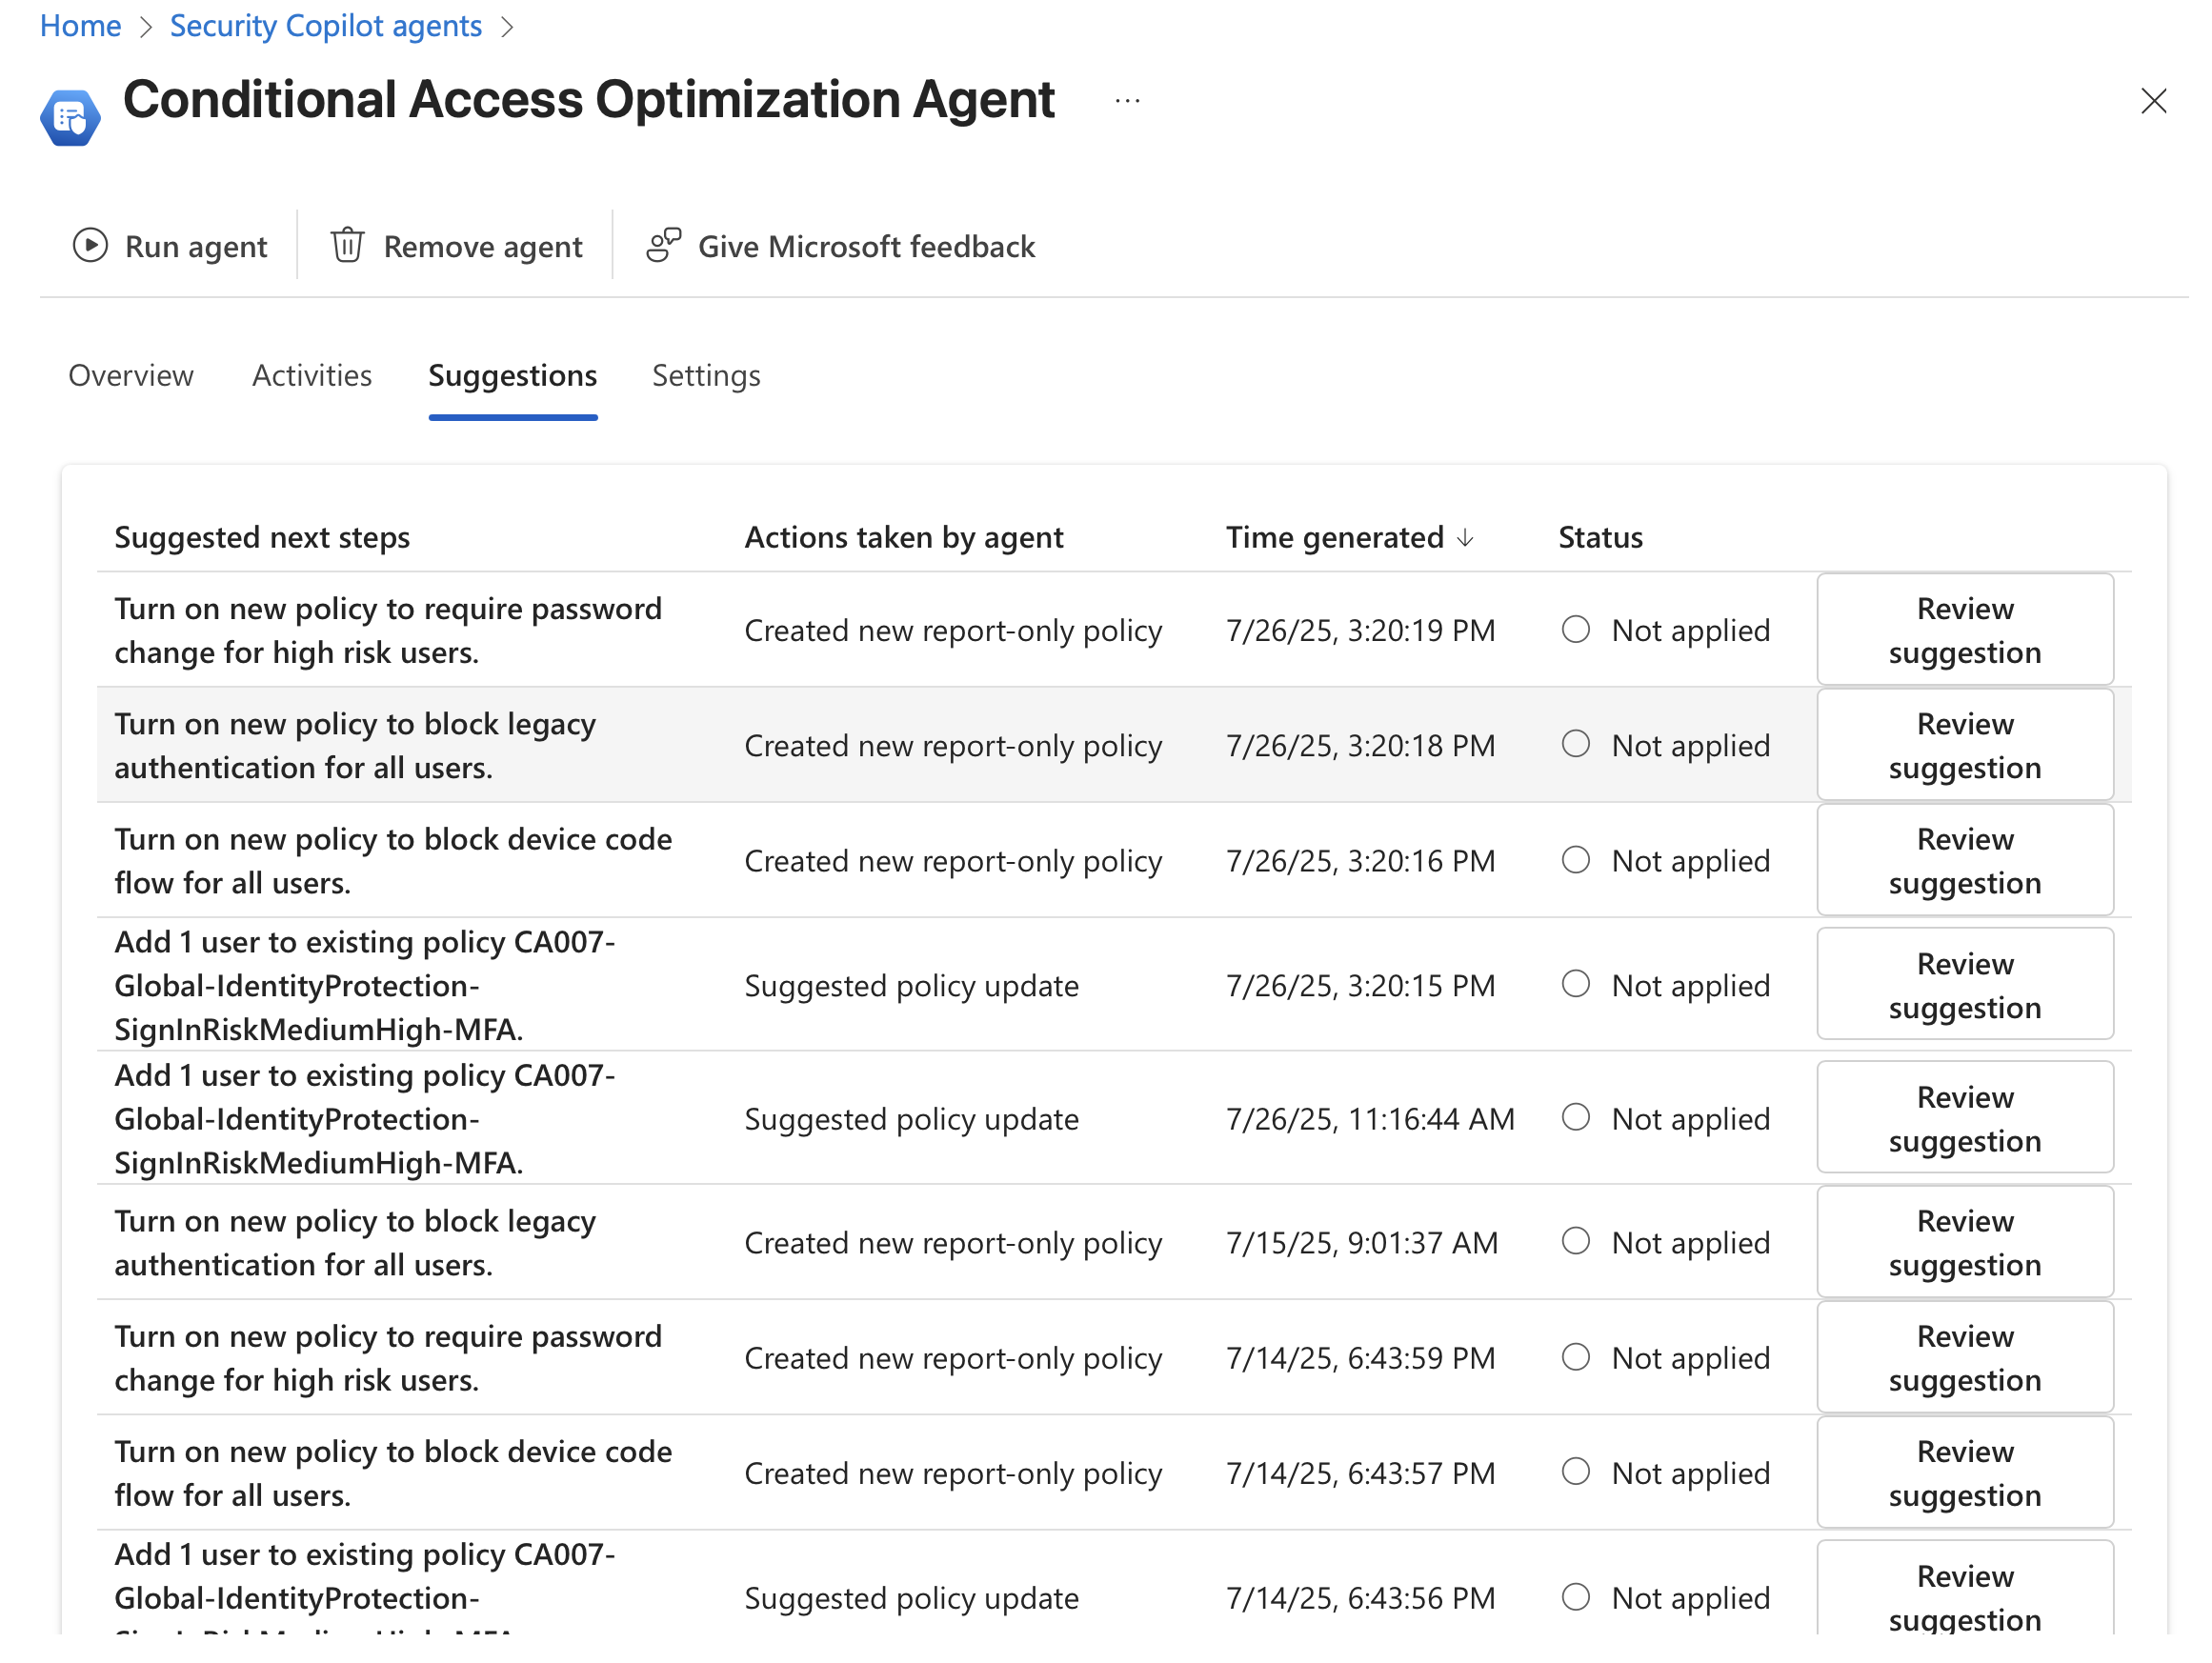Click the feedback person icon
Viewport: 2212px width, 1663px height.
point(663,246)
